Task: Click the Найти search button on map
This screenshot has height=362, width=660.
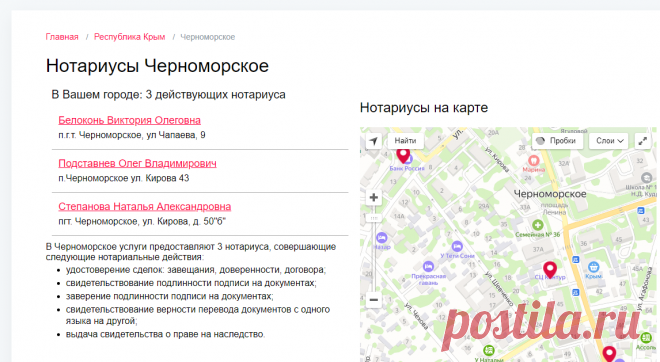Action: pyautogui.click(x=405, y=141)
